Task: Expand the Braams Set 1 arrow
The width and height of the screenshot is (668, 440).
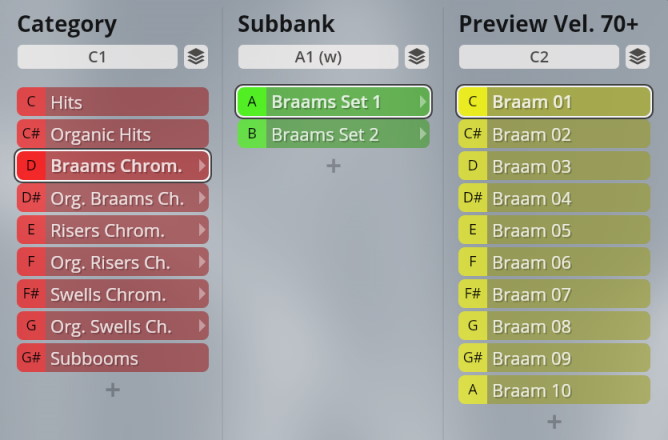Action: coord(422,102)
